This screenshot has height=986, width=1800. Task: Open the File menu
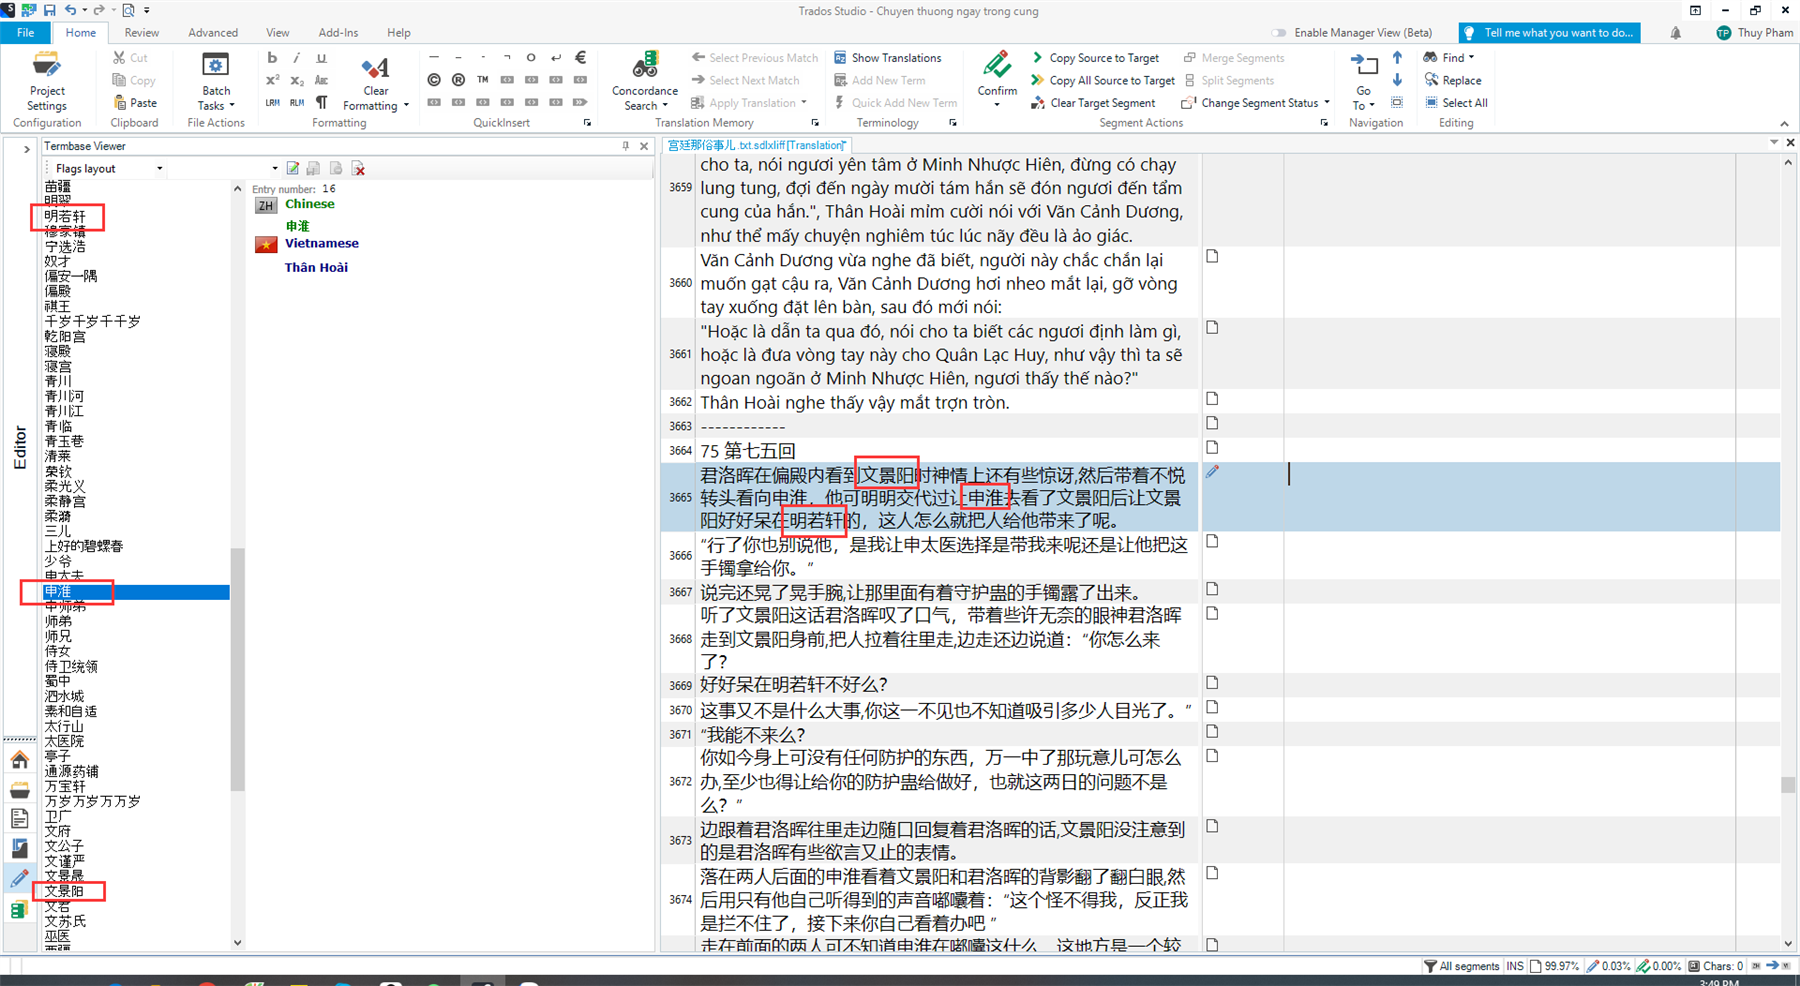pos(26,32)
